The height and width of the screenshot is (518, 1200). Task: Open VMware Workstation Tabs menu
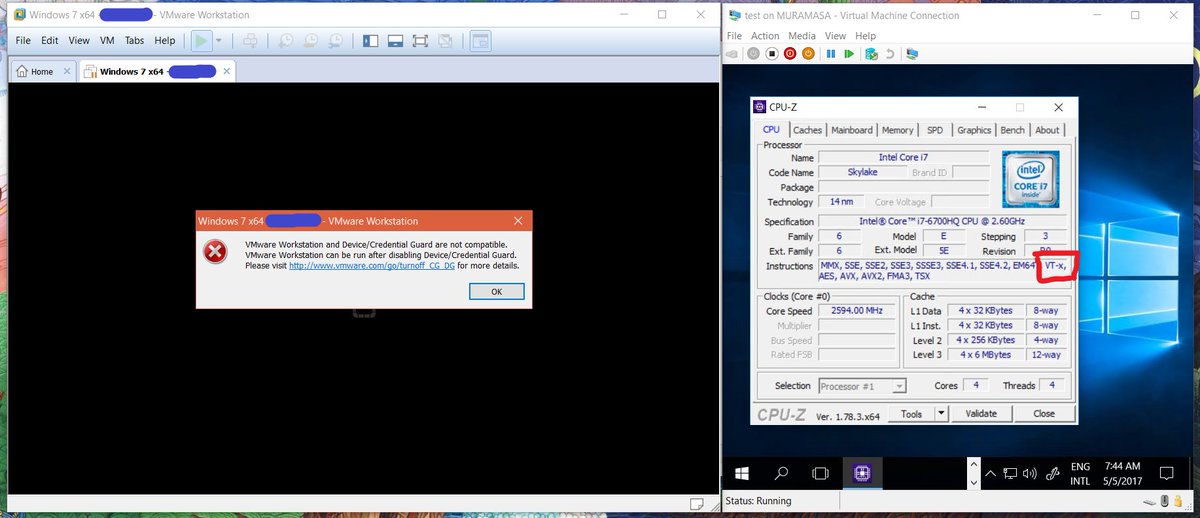tap(135, 41)
